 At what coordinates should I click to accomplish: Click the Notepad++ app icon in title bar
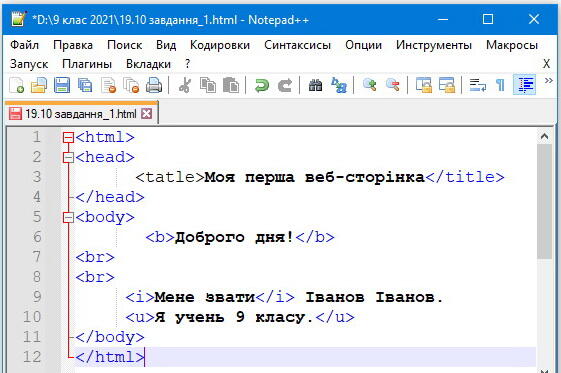tap(18, 19)
